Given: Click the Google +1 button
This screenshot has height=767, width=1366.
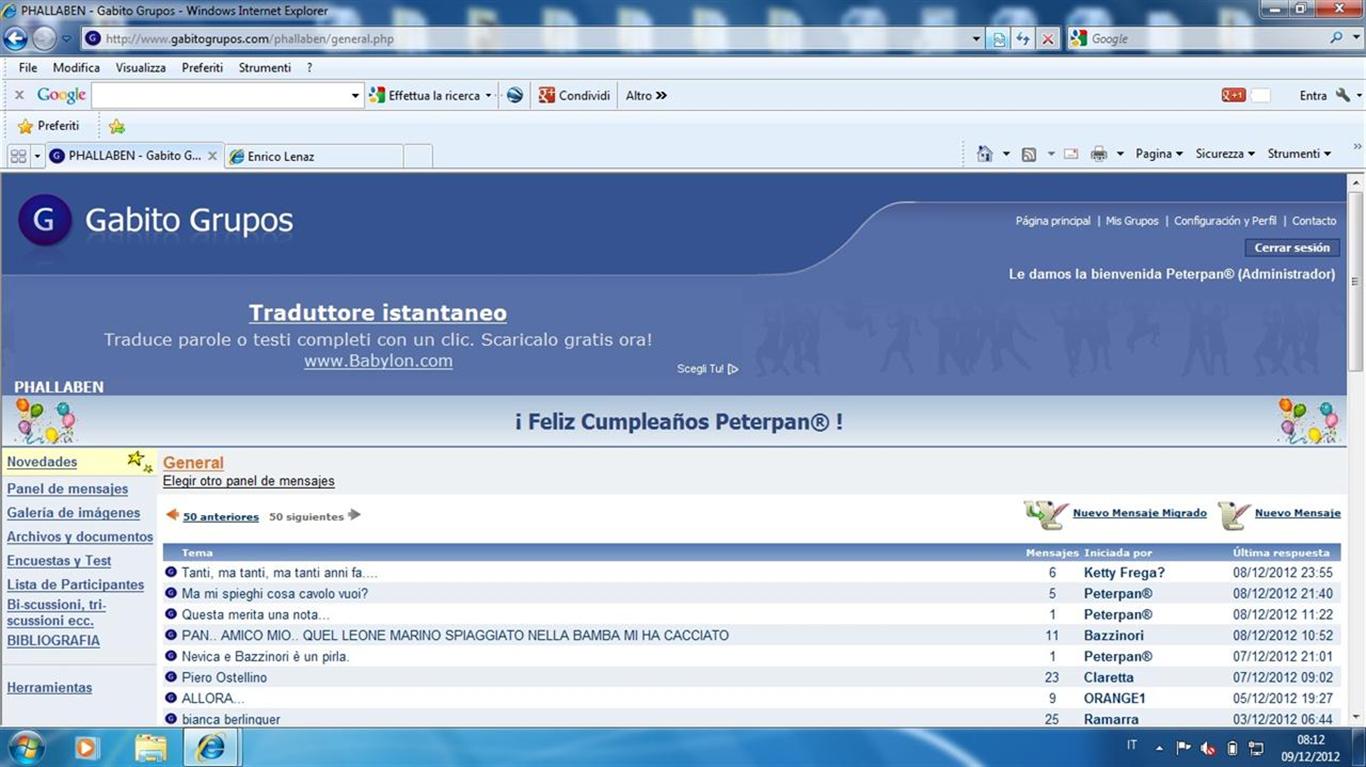Looking at the screenshot, I should click(x=1233, y=95).
